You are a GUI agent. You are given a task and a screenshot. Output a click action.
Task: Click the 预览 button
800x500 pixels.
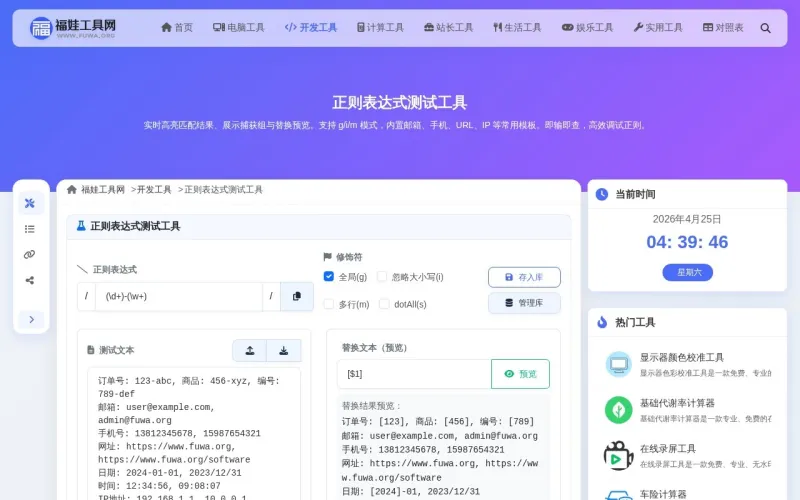[520, 374]
